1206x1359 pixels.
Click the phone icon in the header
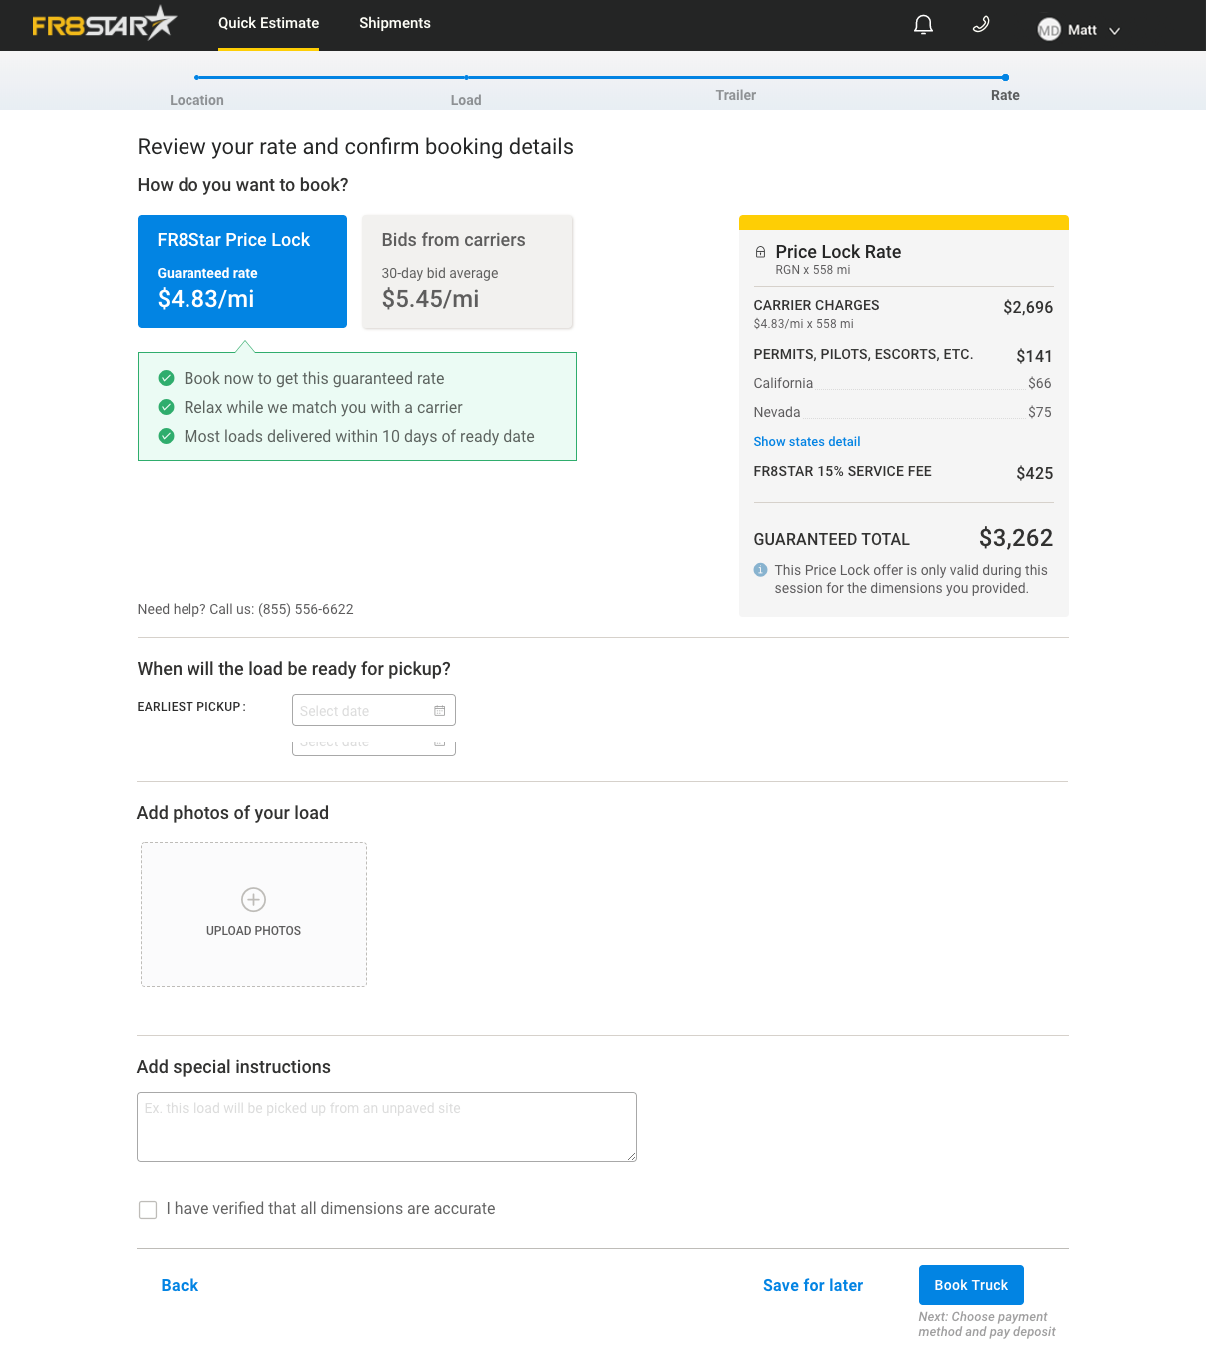[x=980, y=24]
